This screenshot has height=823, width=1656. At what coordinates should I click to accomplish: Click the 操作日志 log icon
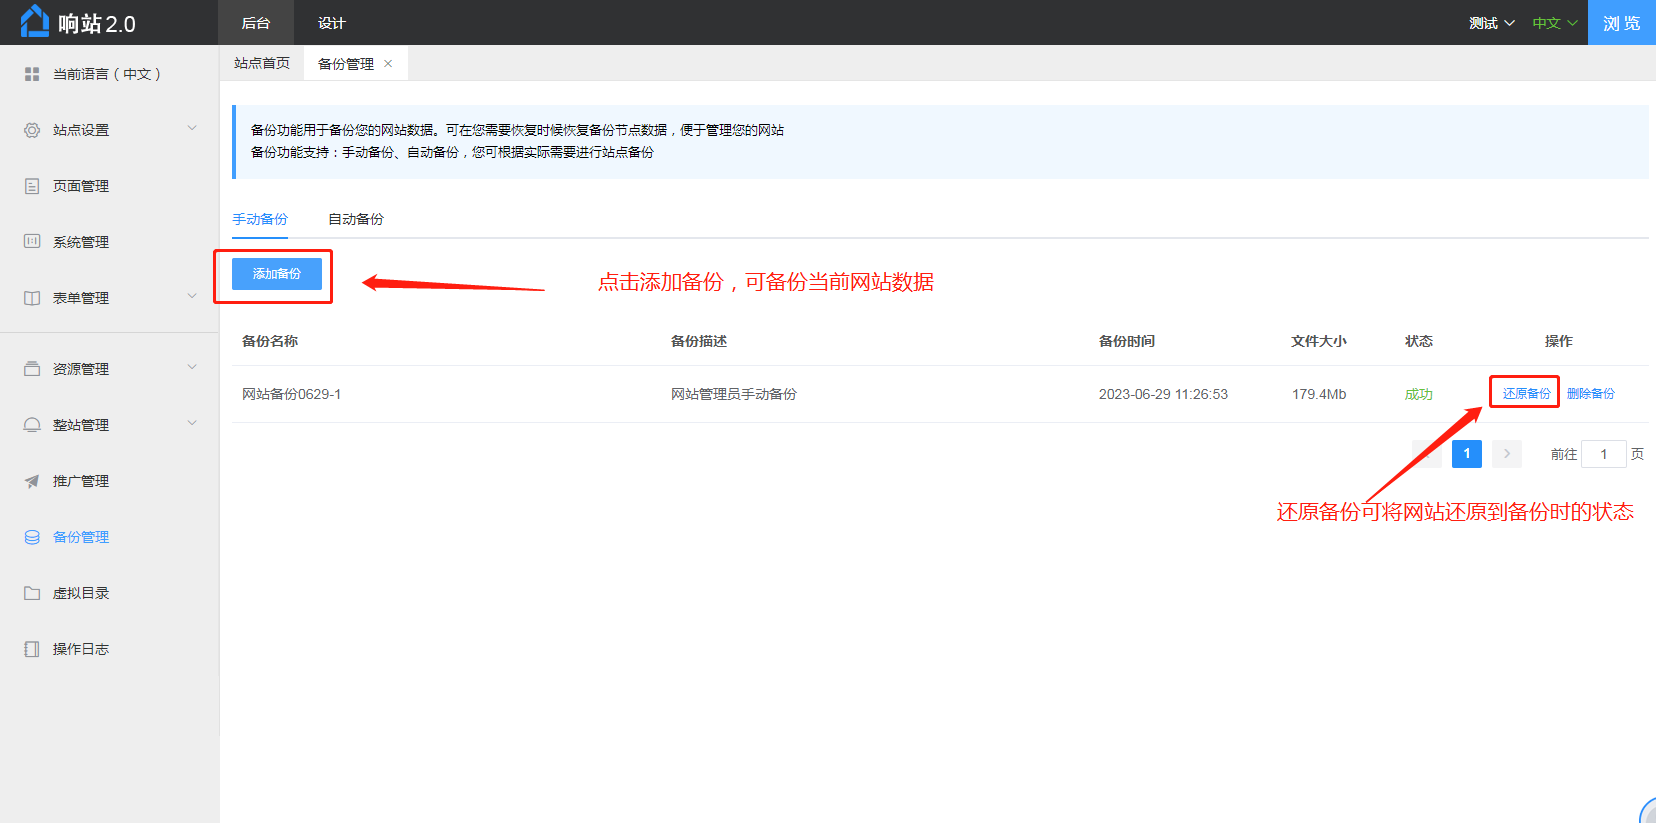pos(32,649)
